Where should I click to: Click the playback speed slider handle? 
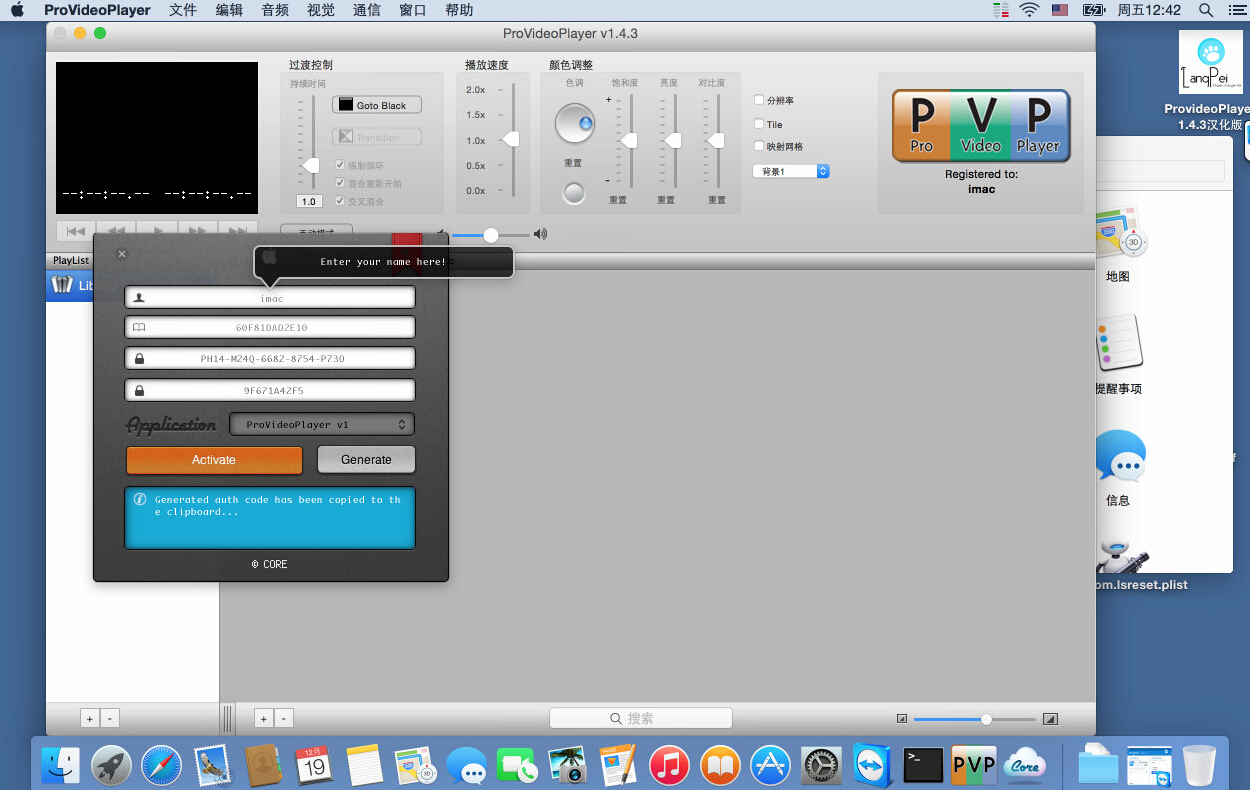click(x=511, y=140)
